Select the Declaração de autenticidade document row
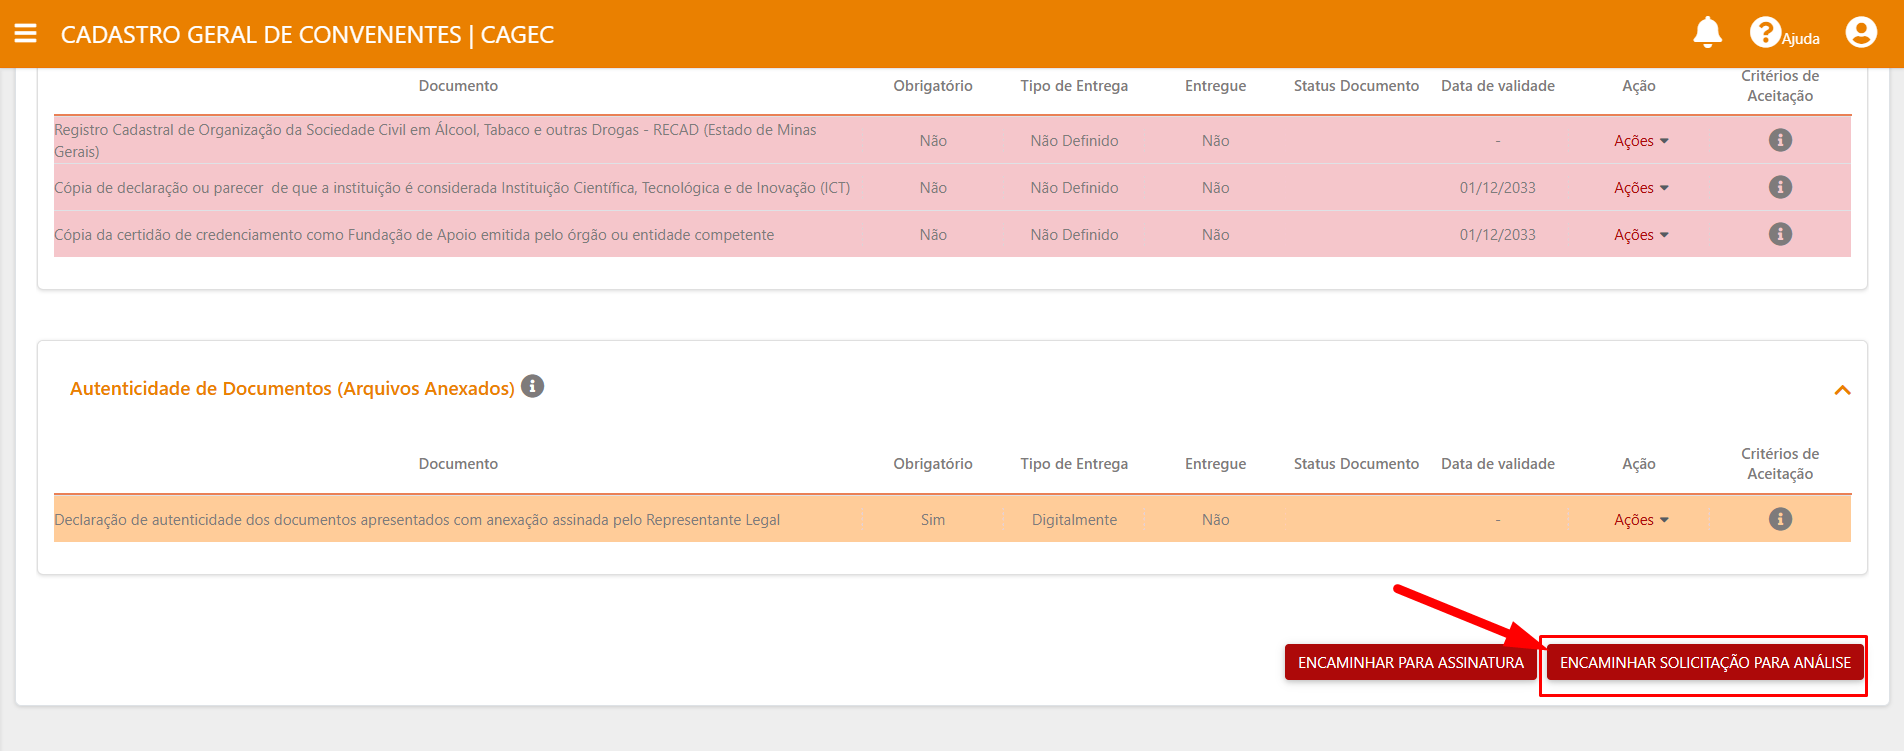Viewport: 1904px width, 751px height. click(x=416, y=520)
